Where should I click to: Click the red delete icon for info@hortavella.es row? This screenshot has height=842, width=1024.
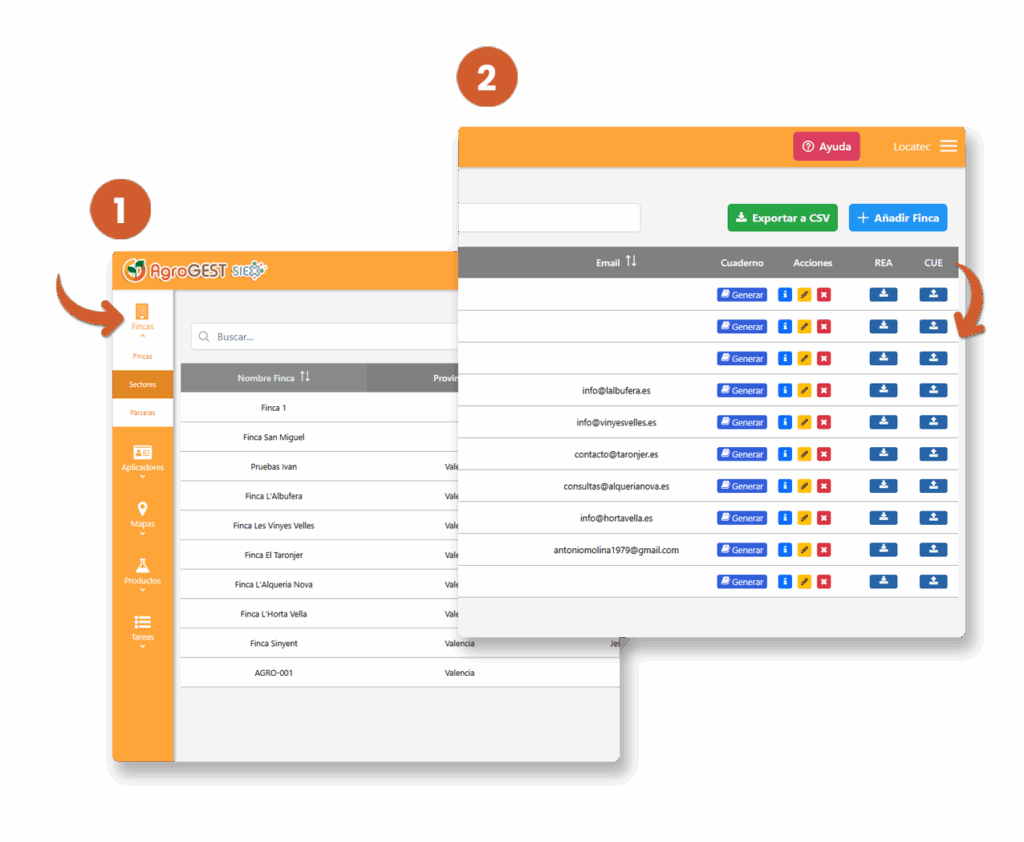pos(824,518)
